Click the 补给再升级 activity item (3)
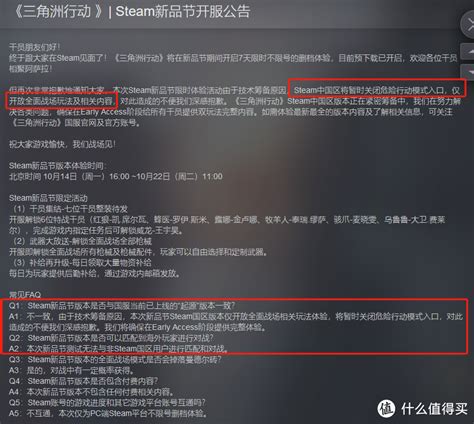The image size is (474, 424). 82,263
